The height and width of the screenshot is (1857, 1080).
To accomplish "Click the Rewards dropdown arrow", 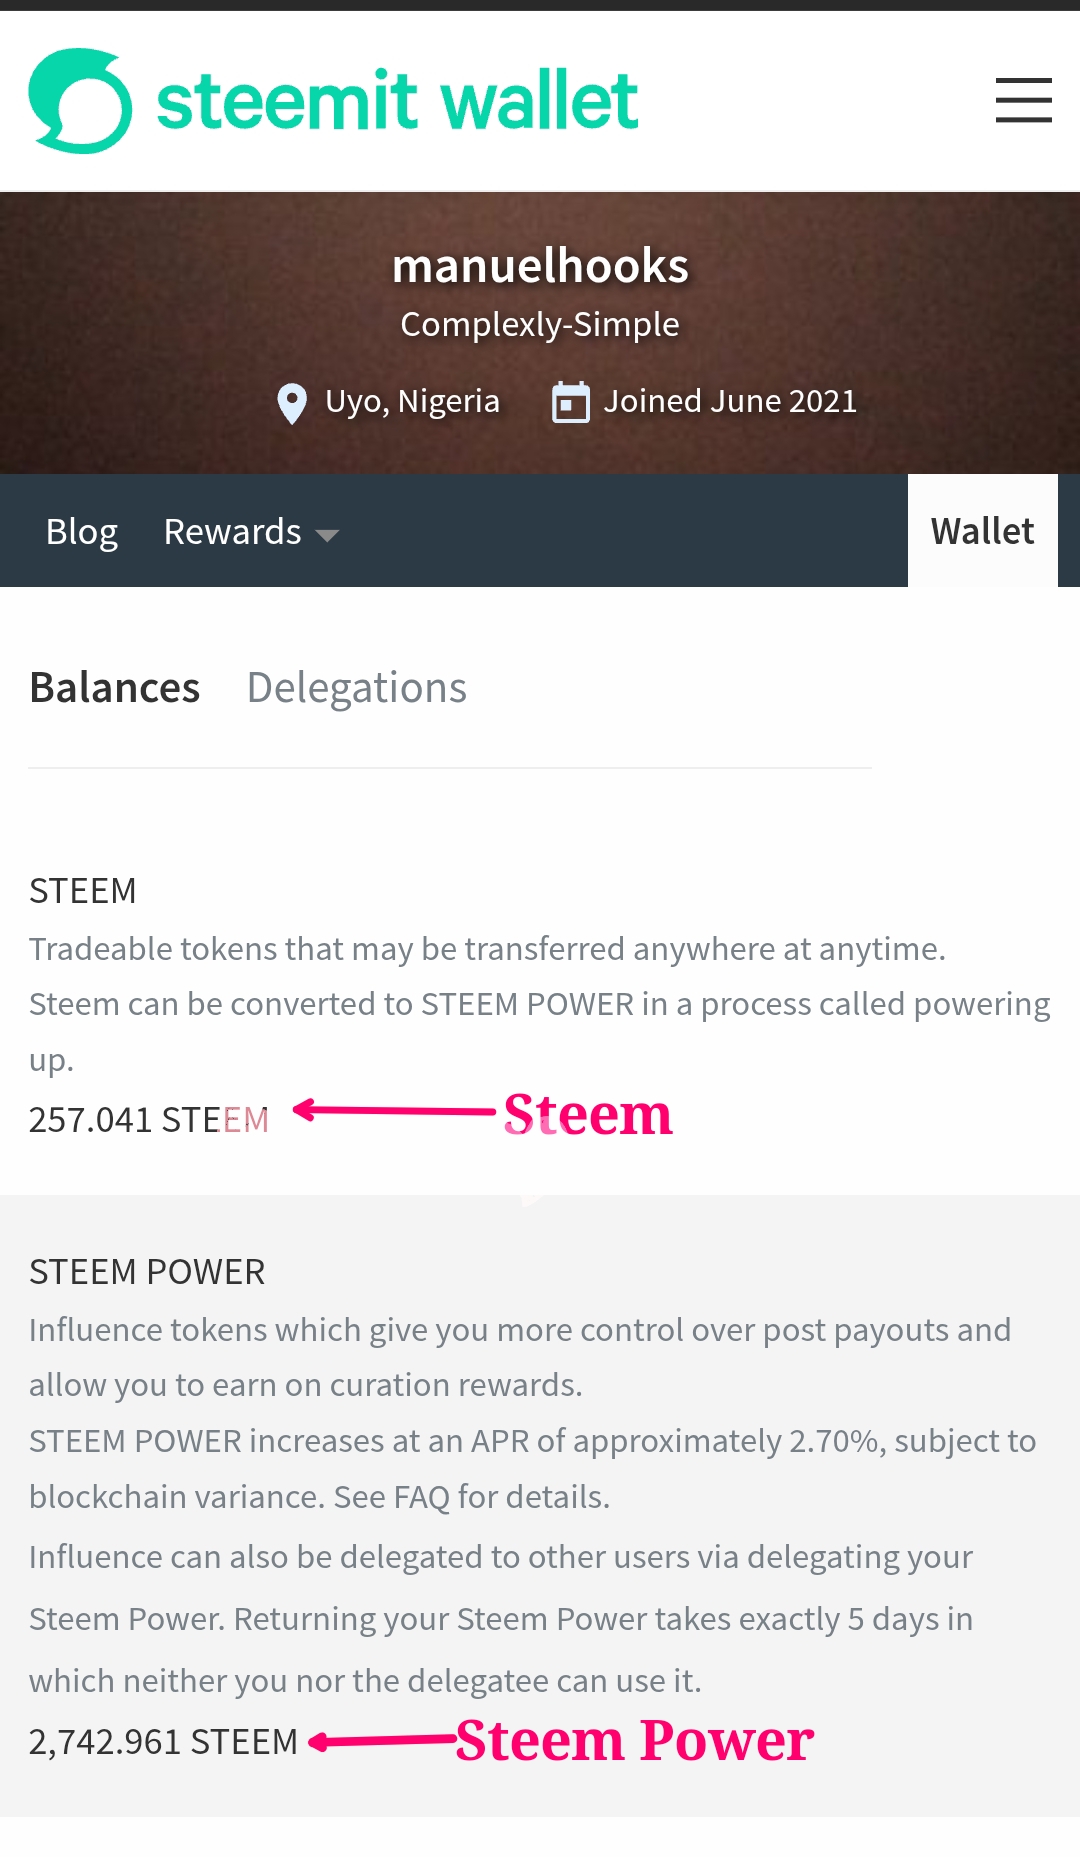I will [327, 535].
